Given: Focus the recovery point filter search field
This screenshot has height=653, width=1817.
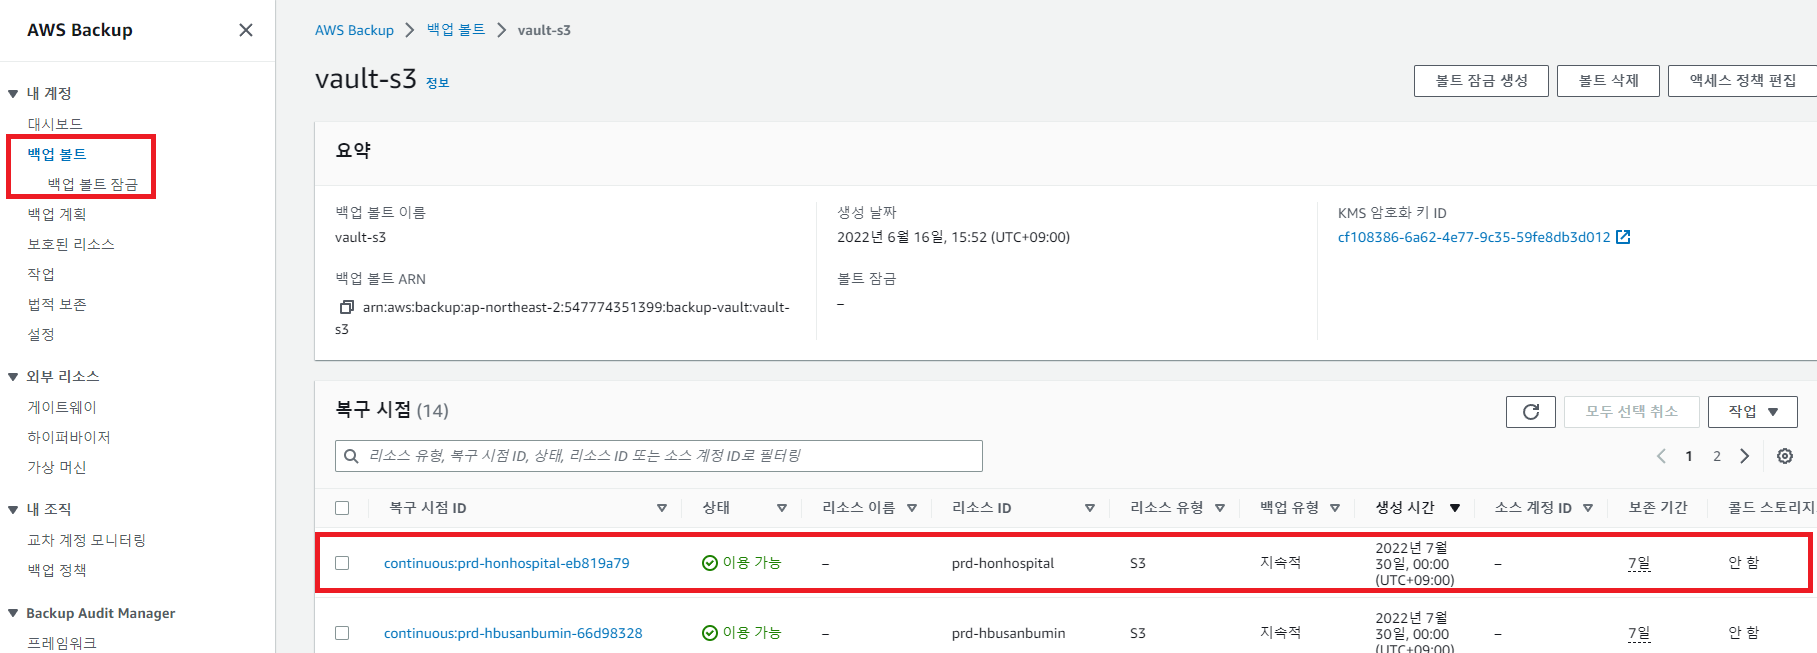Looking at the screenshot, I should [659, 456].
